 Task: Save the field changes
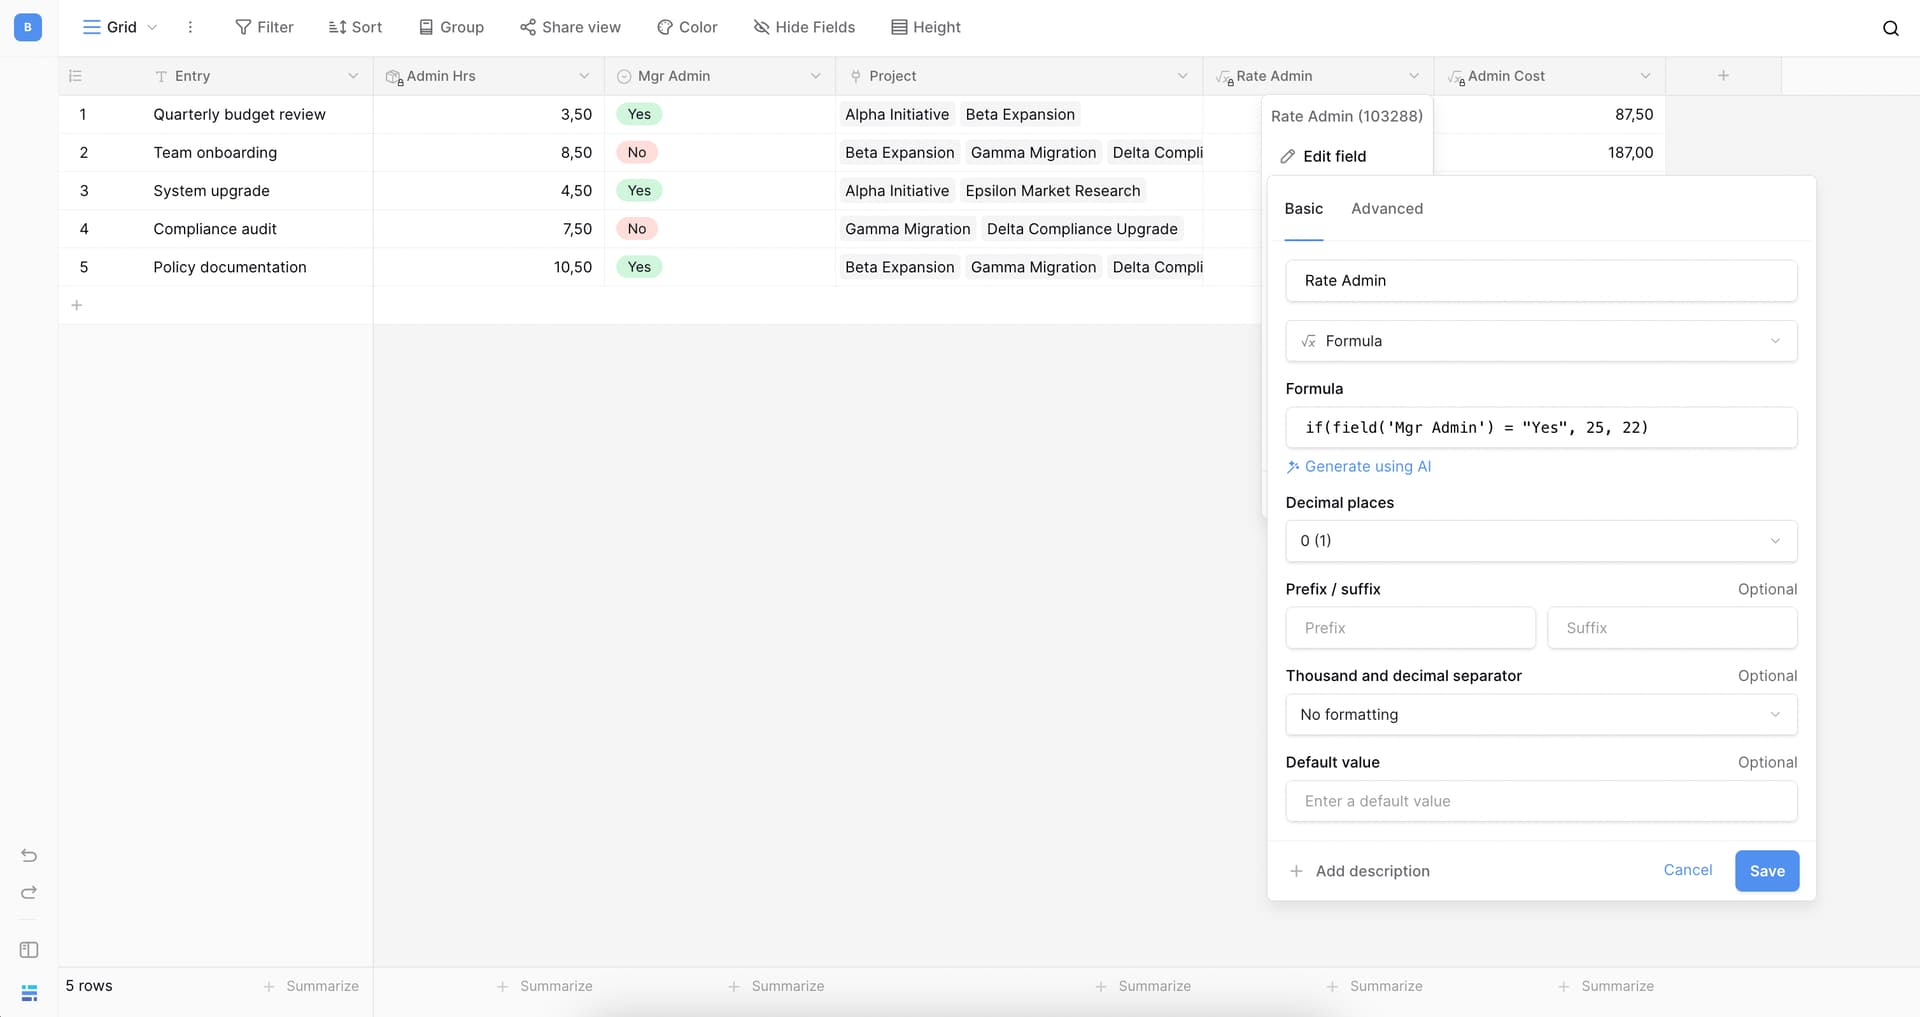click(1766, 871)
